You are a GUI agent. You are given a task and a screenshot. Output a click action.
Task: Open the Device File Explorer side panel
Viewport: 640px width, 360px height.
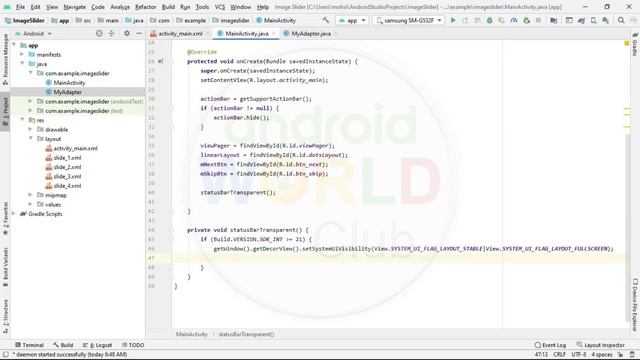(635, 304)
